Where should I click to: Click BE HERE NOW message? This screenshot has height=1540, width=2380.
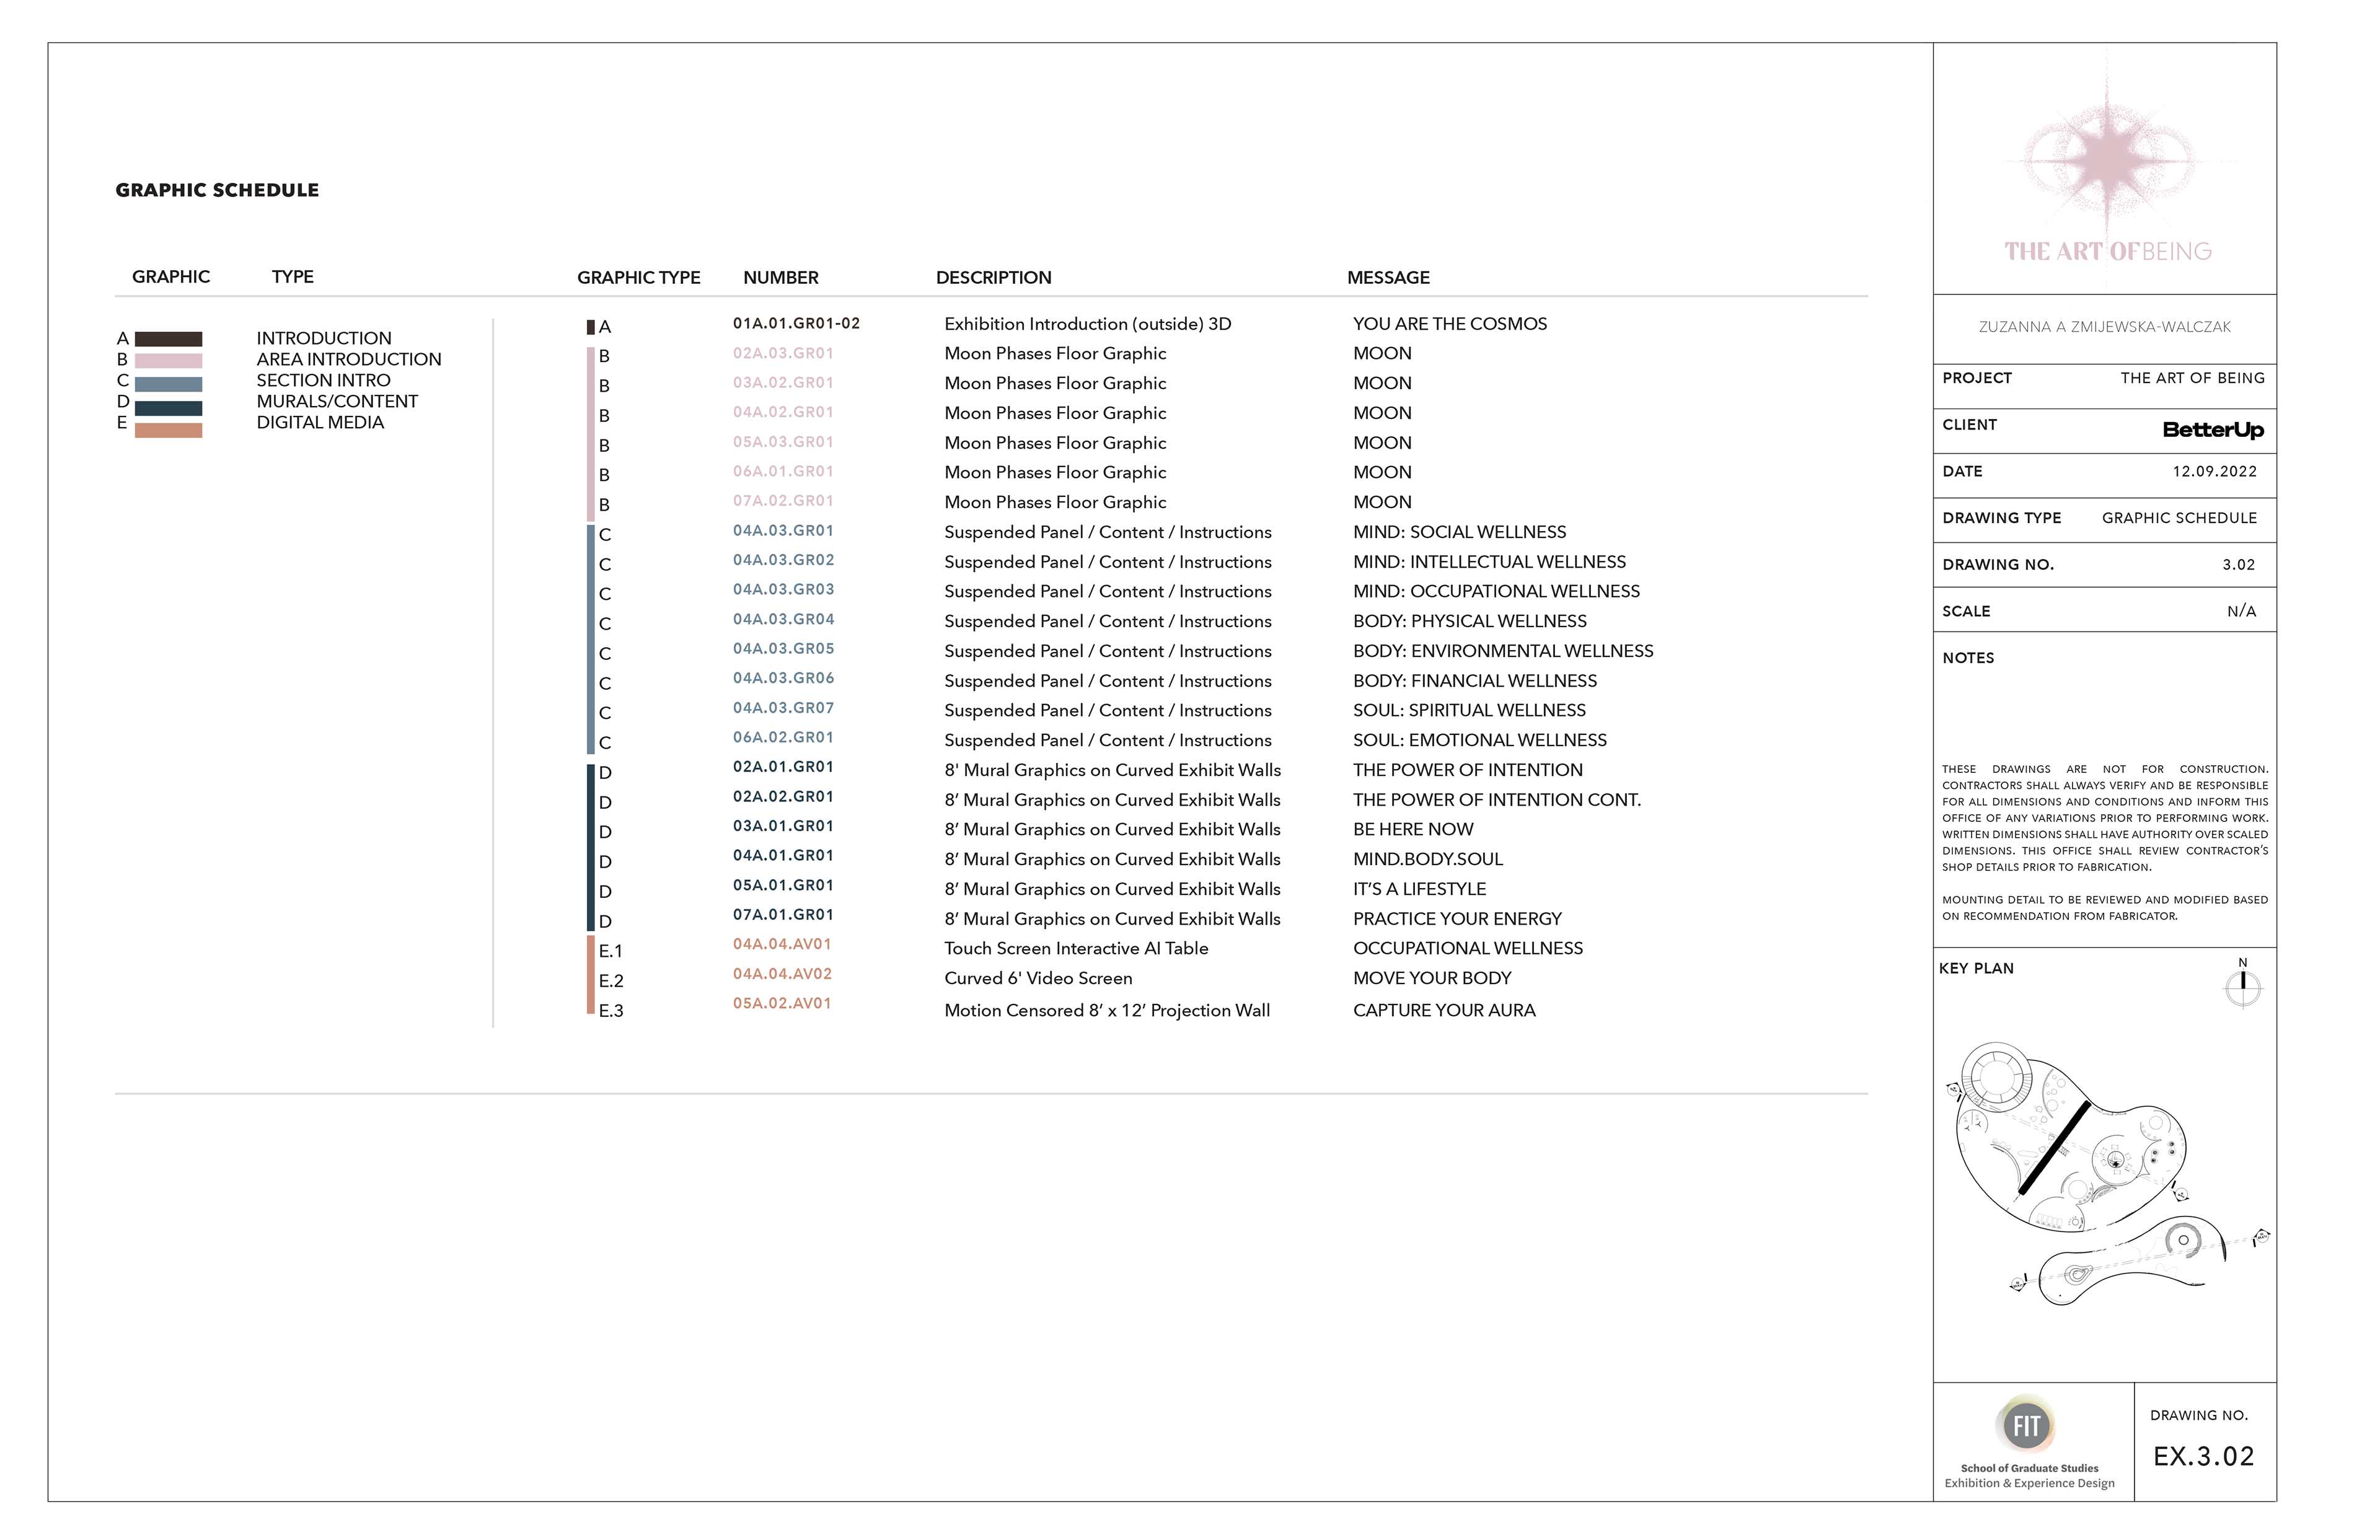[1413, 829]
